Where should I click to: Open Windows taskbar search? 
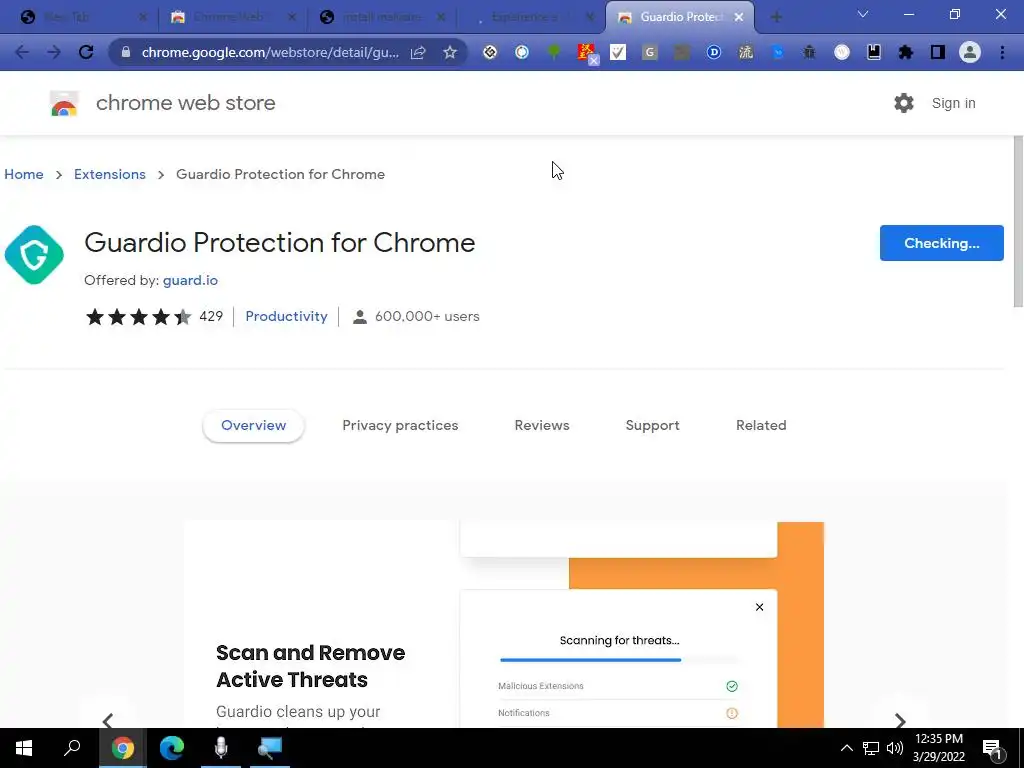72,748
